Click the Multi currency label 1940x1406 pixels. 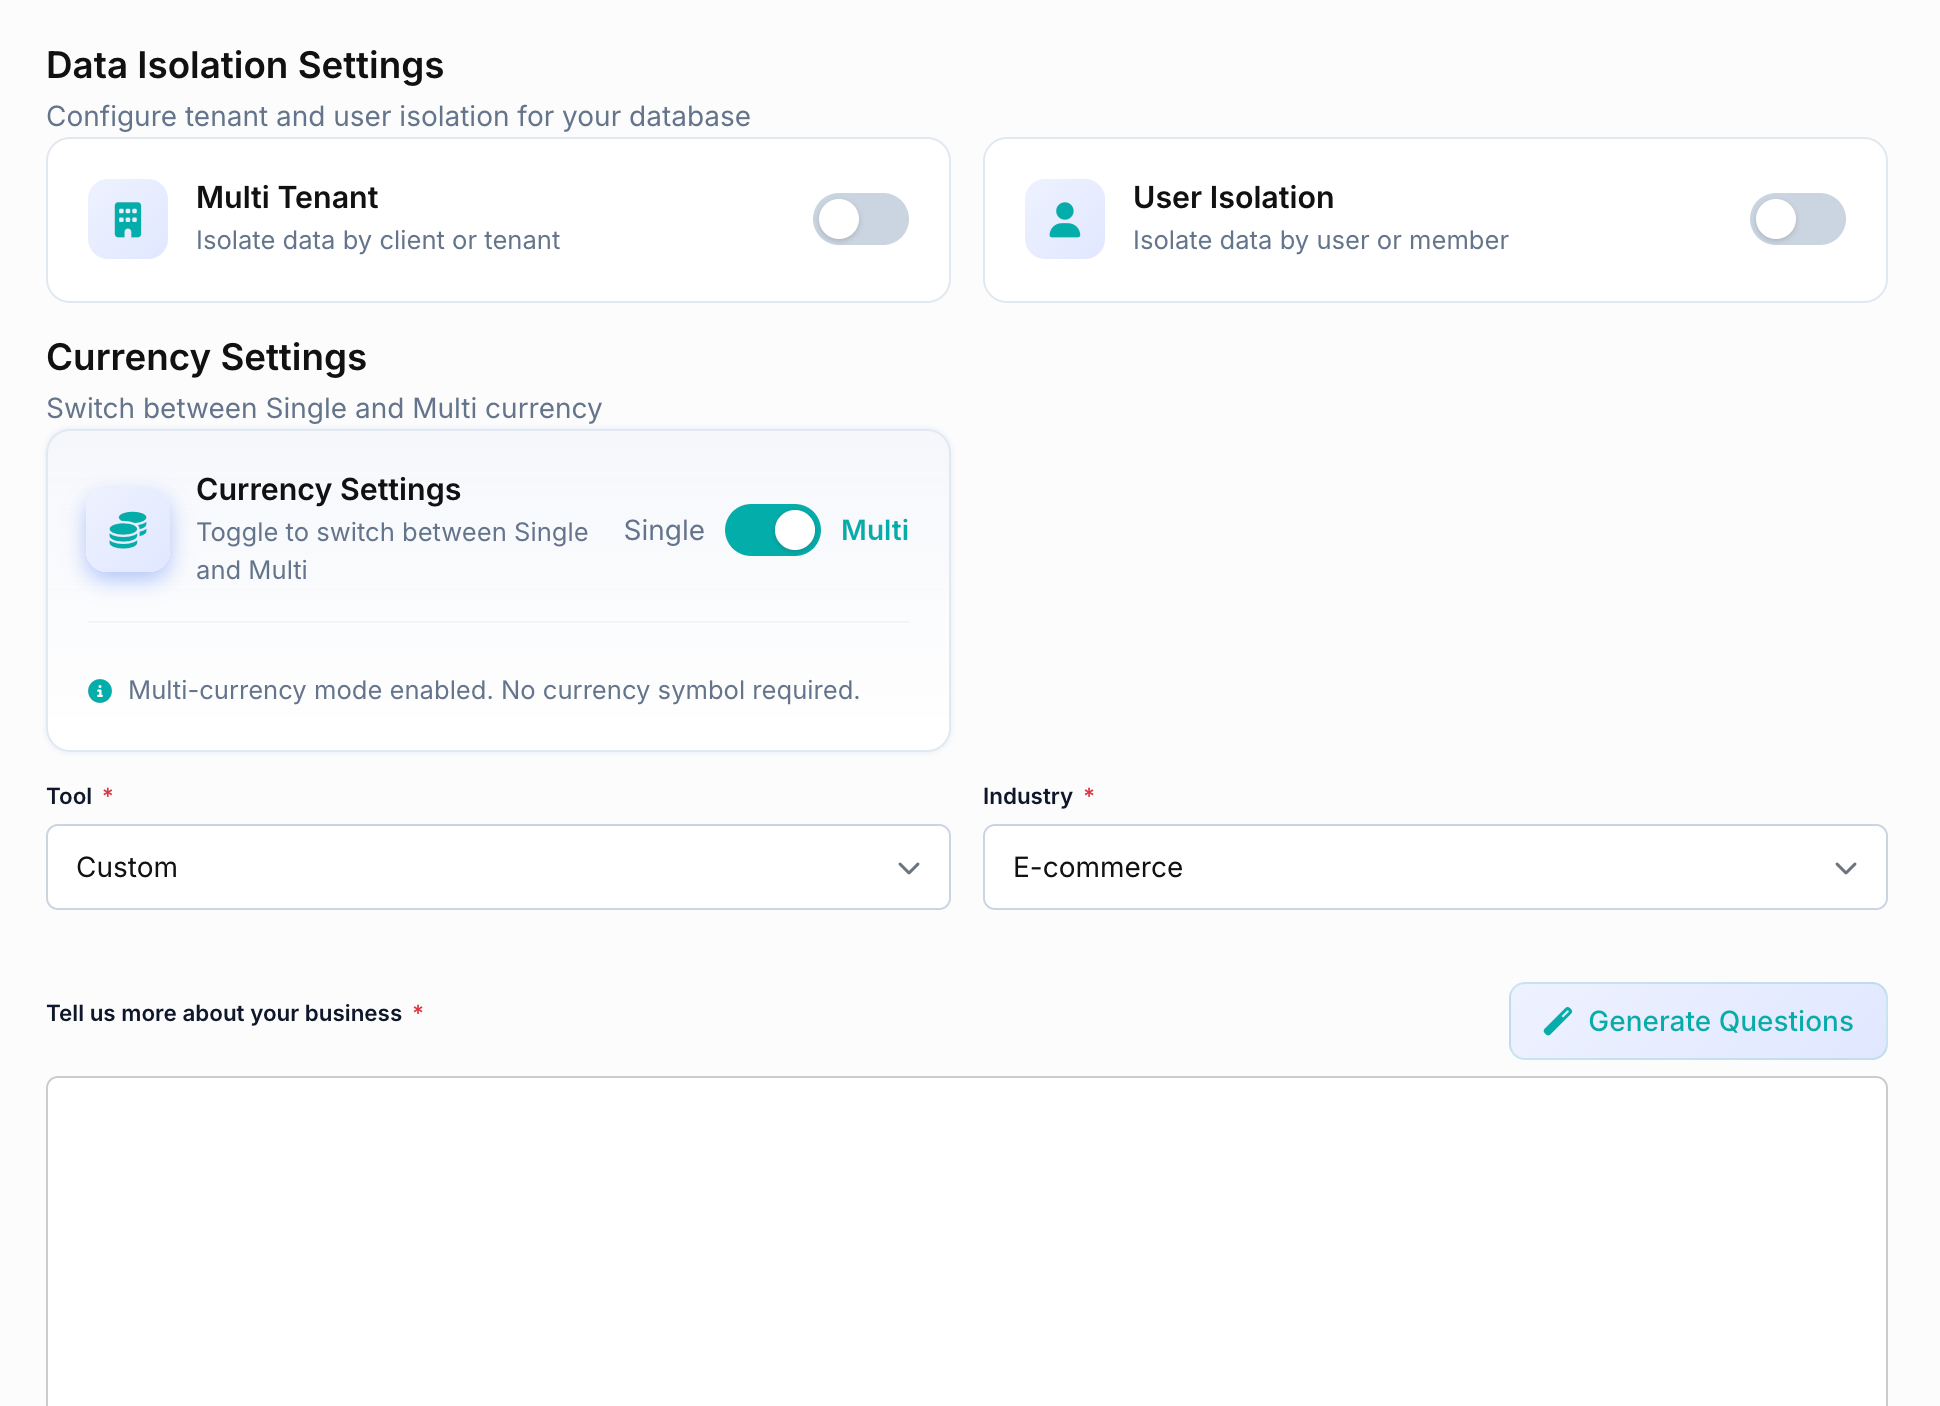coord(874,530)
